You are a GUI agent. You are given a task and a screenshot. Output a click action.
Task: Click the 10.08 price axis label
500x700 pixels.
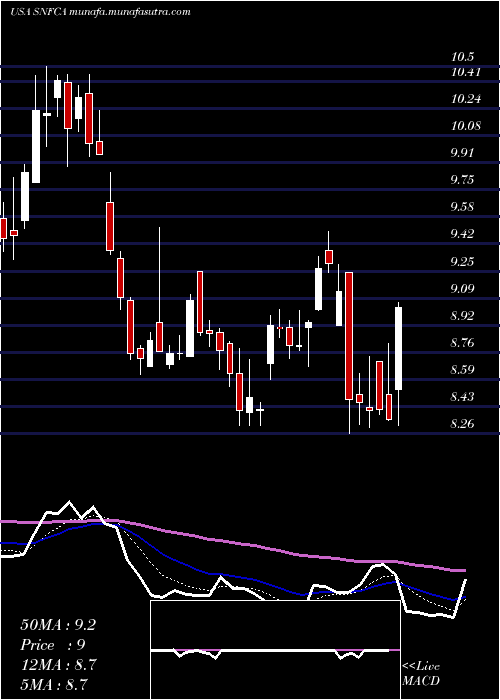pos(466,125)
